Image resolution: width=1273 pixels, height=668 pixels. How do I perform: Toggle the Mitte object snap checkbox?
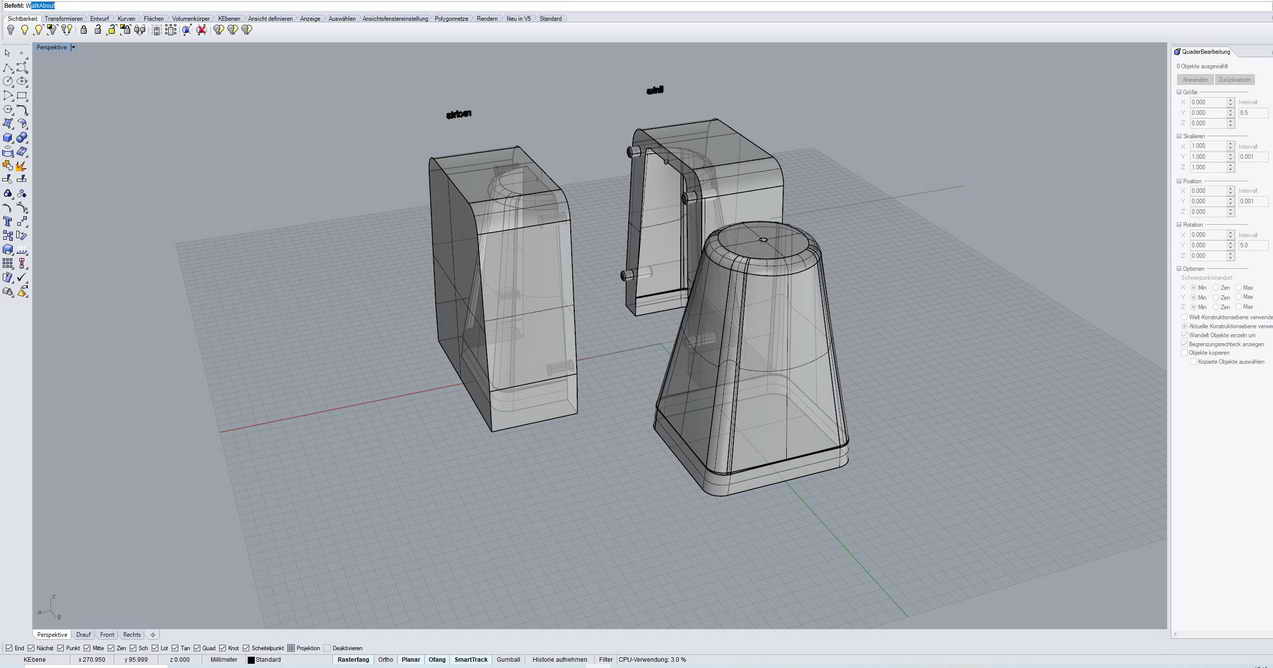coord(88,648)
